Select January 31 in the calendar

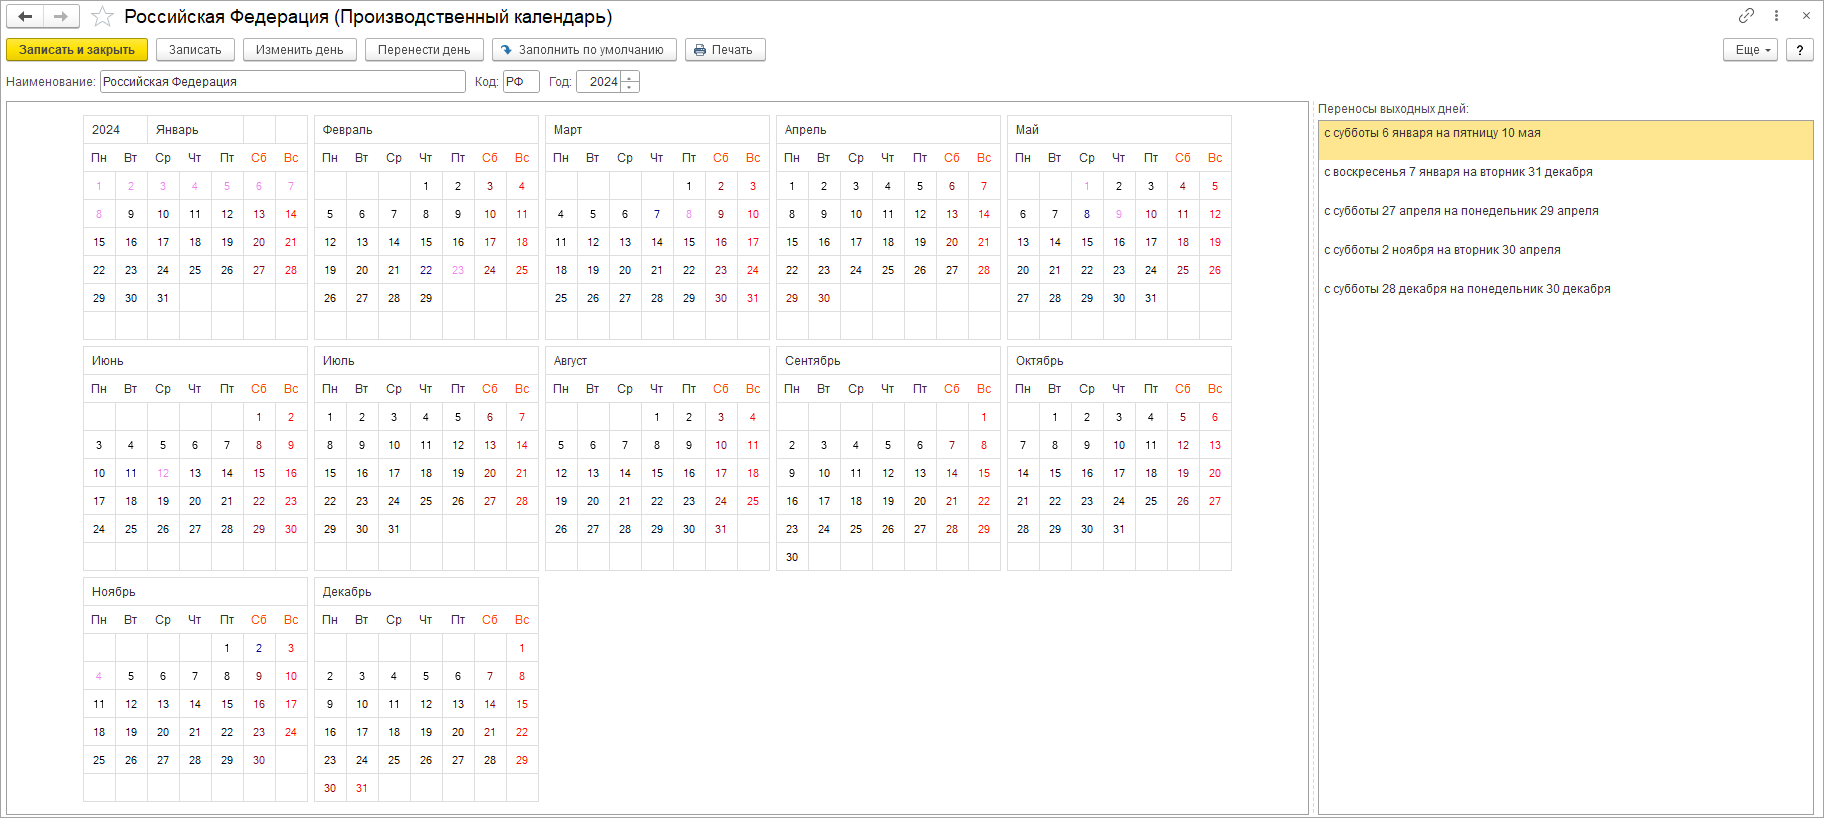[163, 298]
